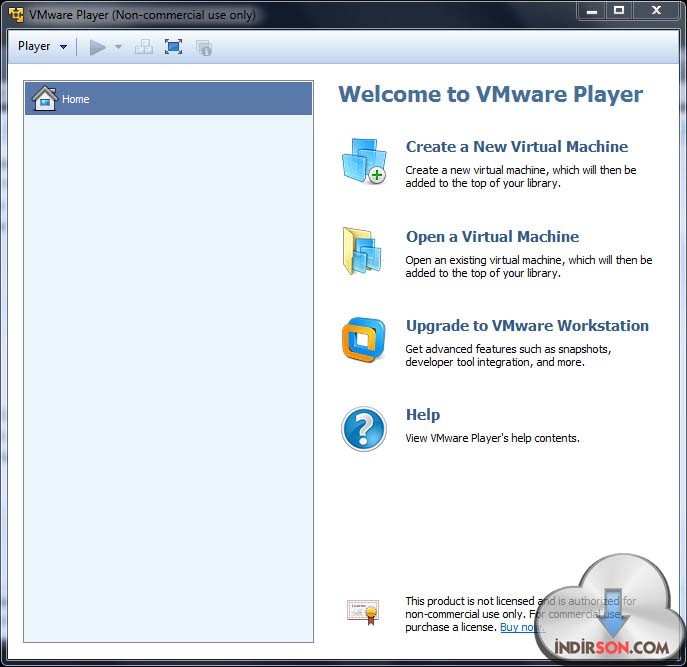This screenshot has width=687, height=667.
Task: Click the new virtual machine plus icon
Action: [x=364, y=161]
